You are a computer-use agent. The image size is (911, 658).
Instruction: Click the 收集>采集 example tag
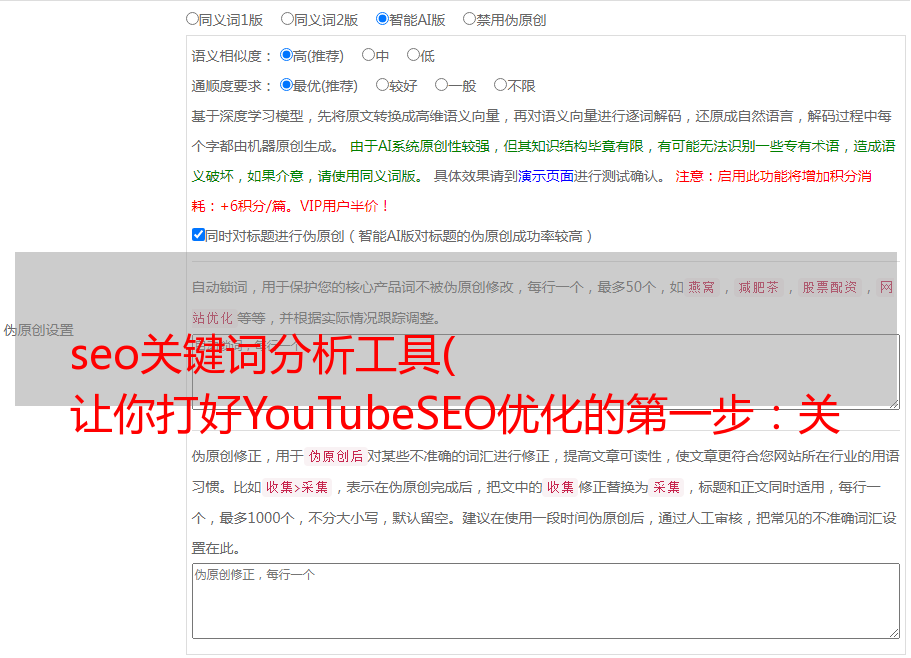click(x=297, y=487)
